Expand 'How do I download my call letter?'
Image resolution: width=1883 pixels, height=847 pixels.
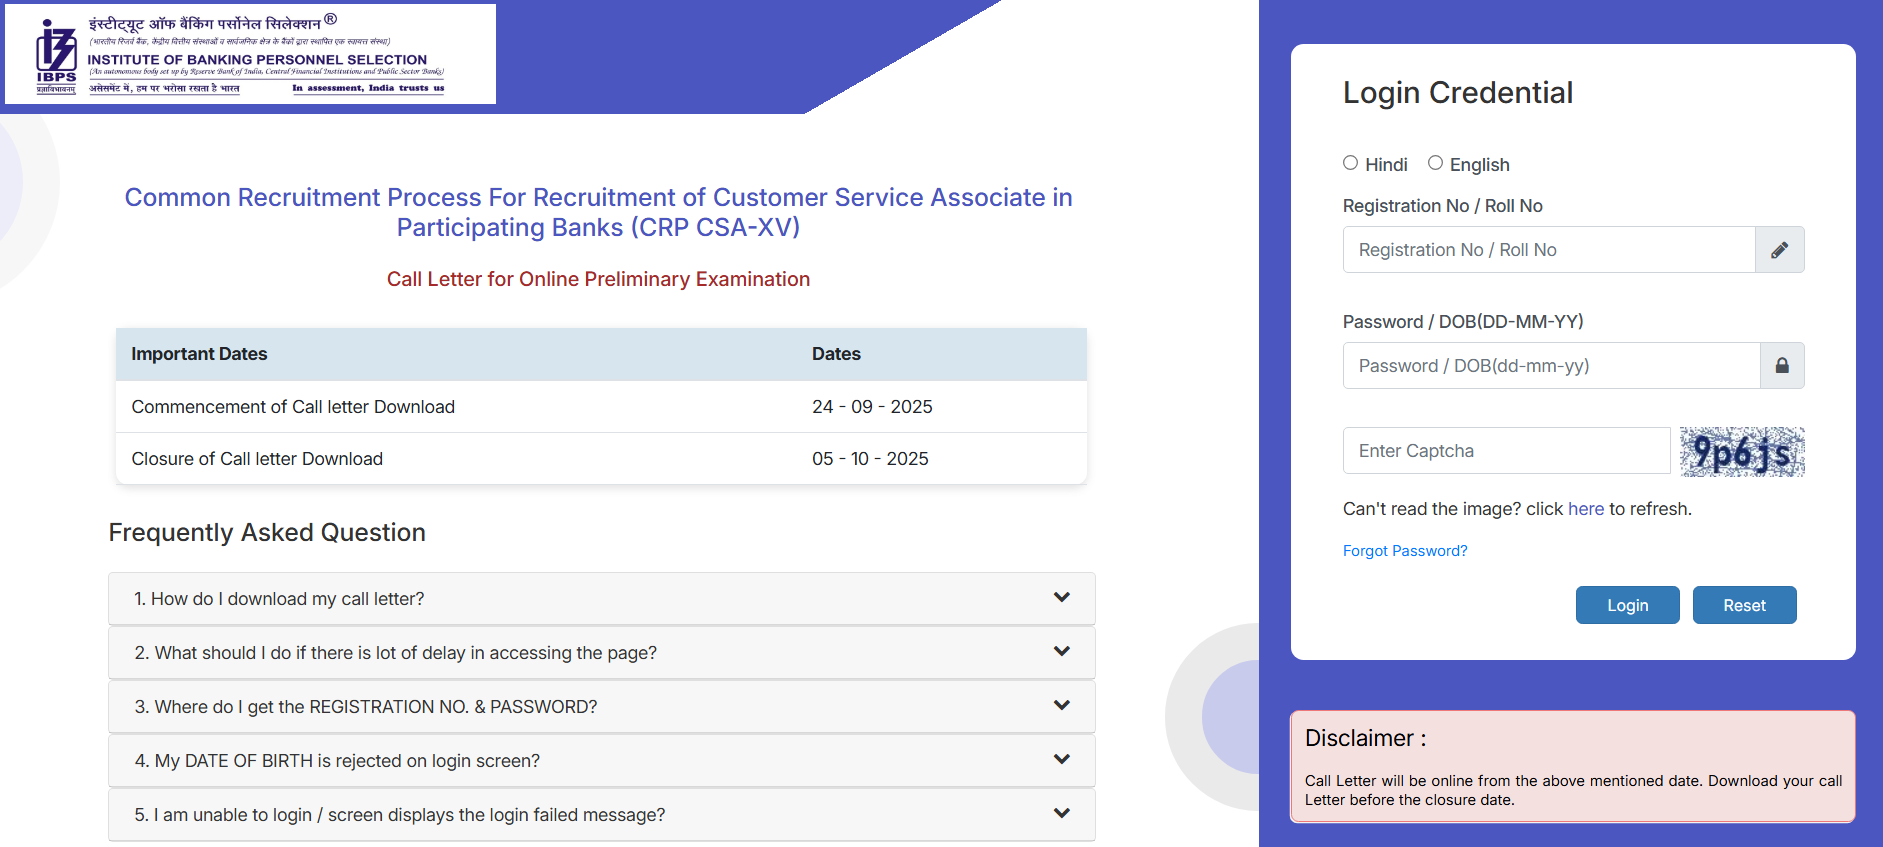(601, 599)
